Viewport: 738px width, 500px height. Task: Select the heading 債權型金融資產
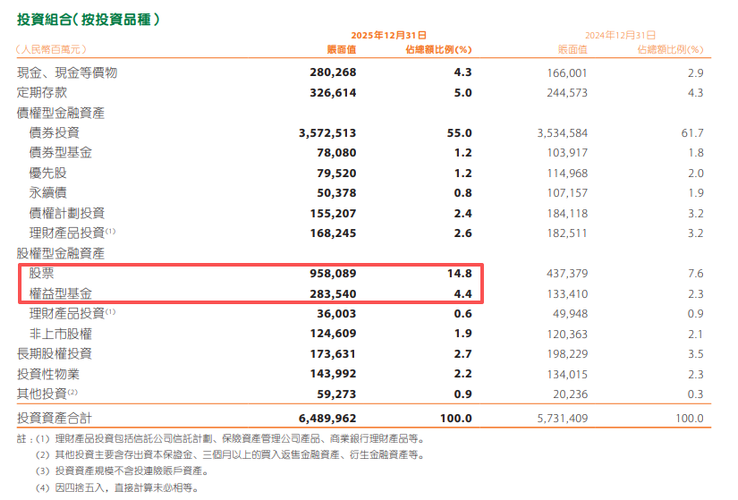pyautogui.click(x=61, y=113)
